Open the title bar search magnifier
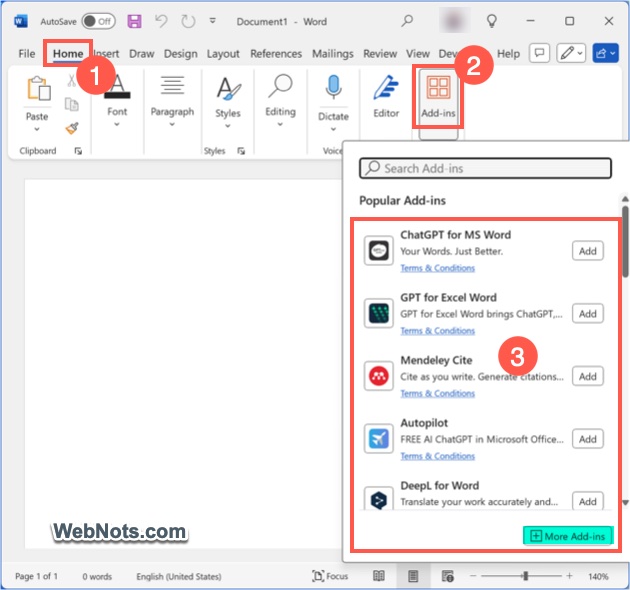630x590 pixels. tap(407, 20)
